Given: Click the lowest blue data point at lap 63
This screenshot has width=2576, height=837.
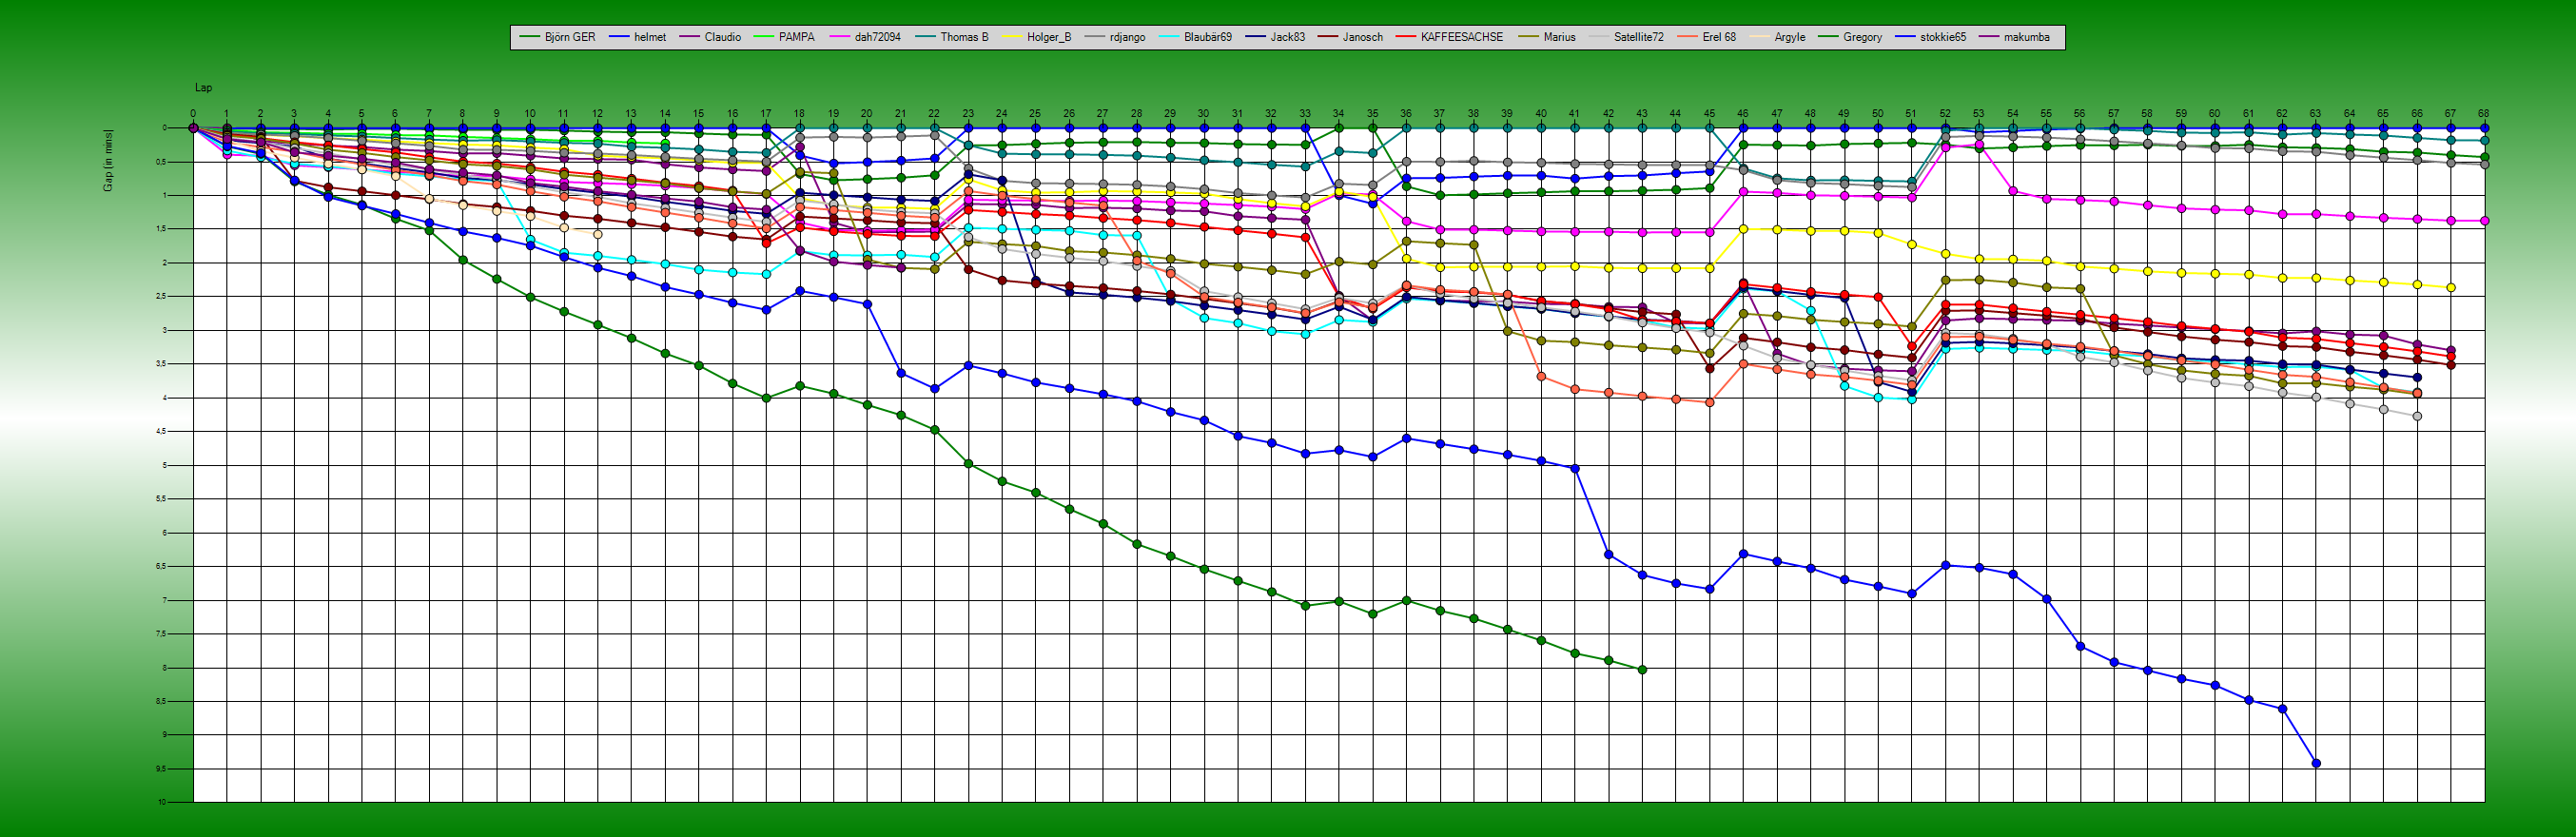Looking at the screenshot, I should (2316, 763).
